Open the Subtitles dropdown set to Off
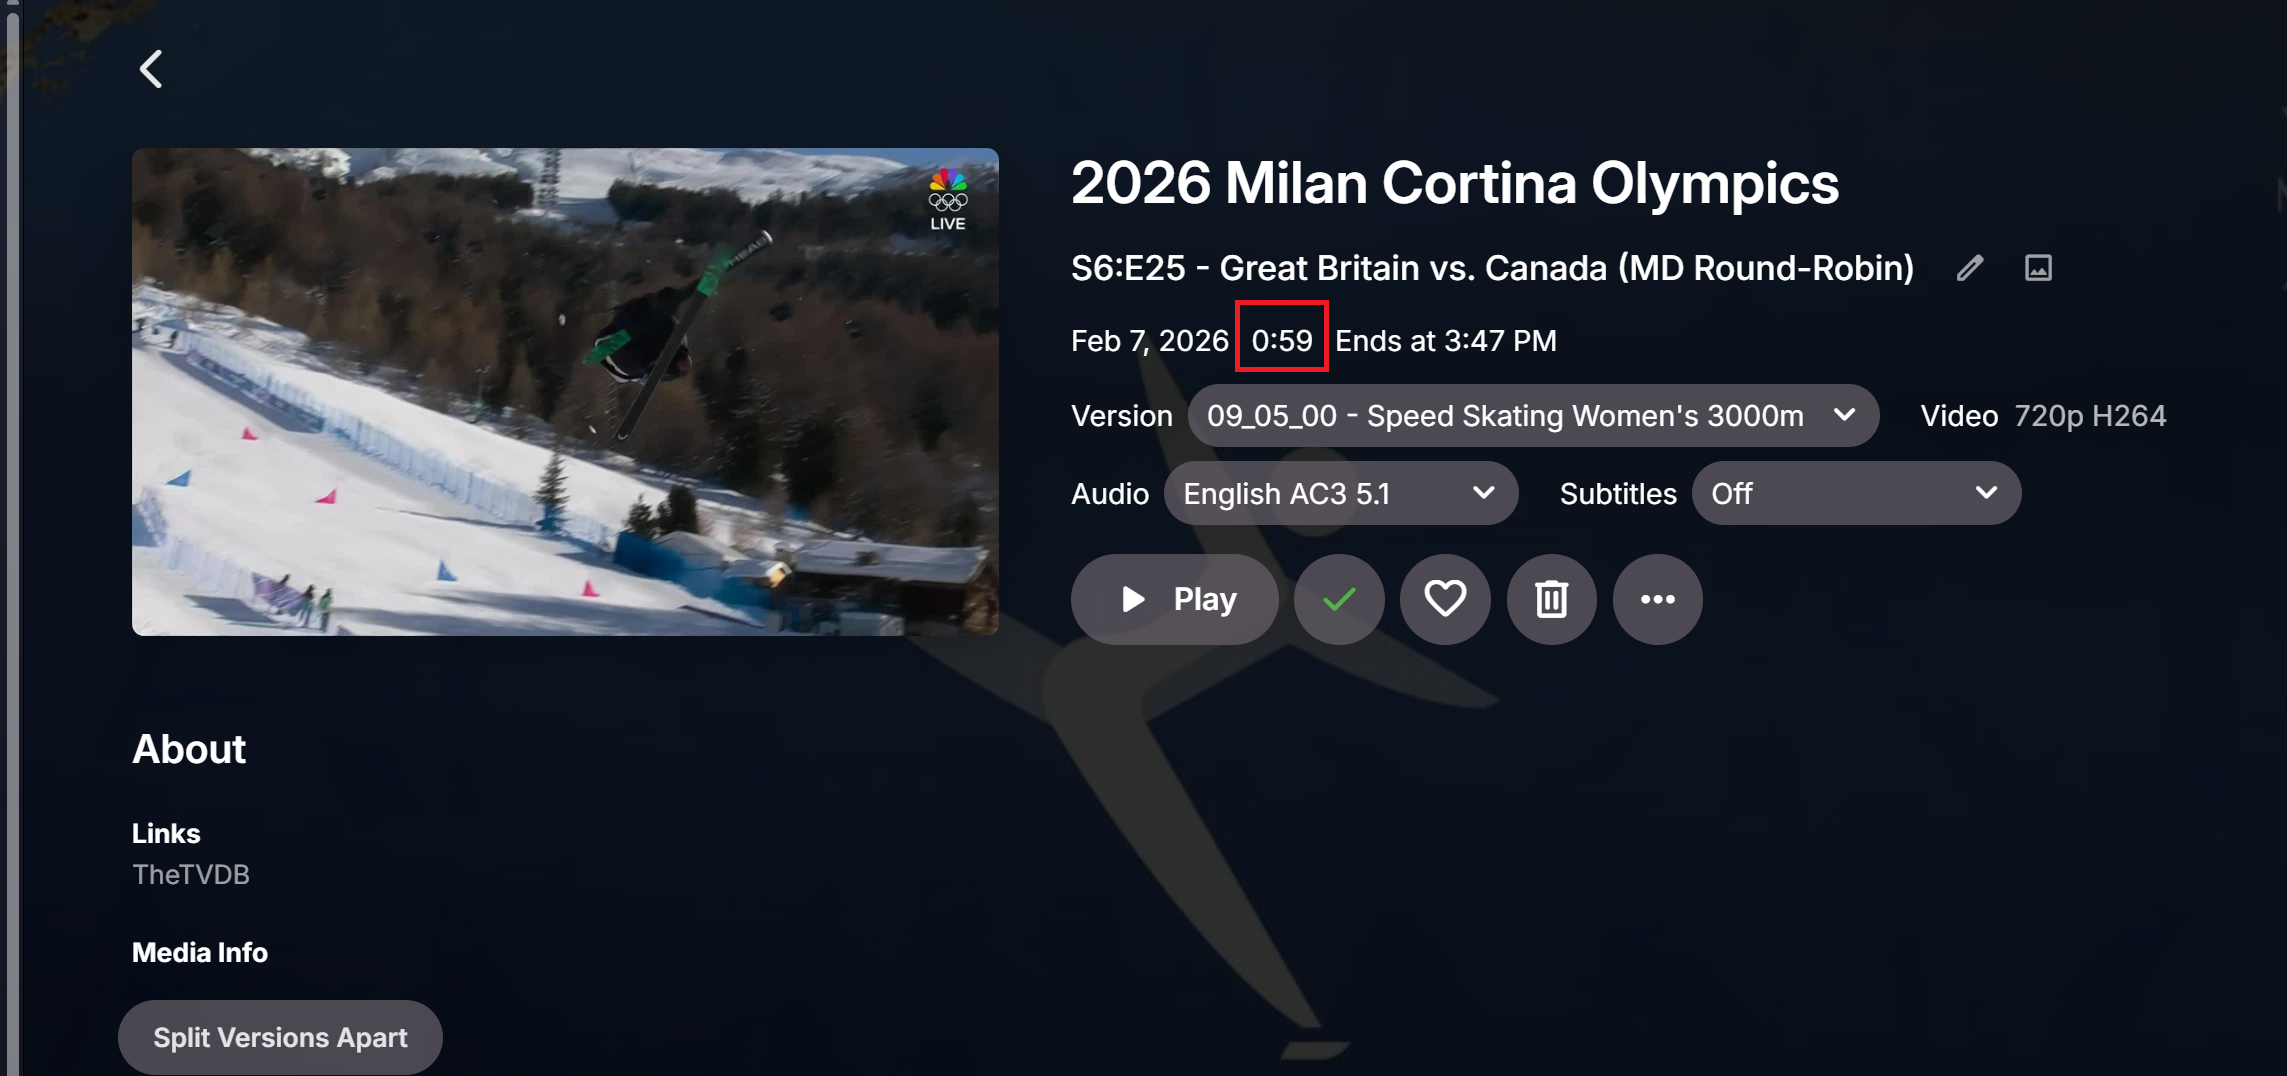 coord(1855,493)
